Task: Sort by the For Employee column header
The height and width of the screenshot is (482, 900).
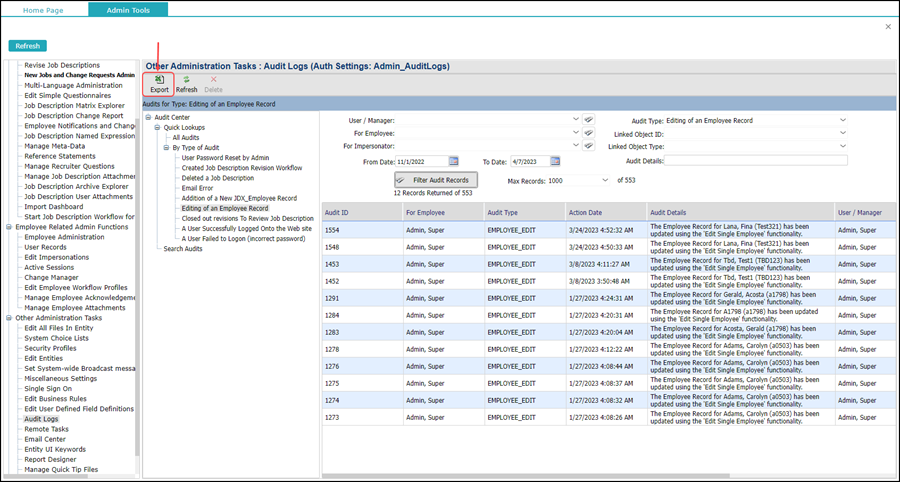Action: [444, 212]
